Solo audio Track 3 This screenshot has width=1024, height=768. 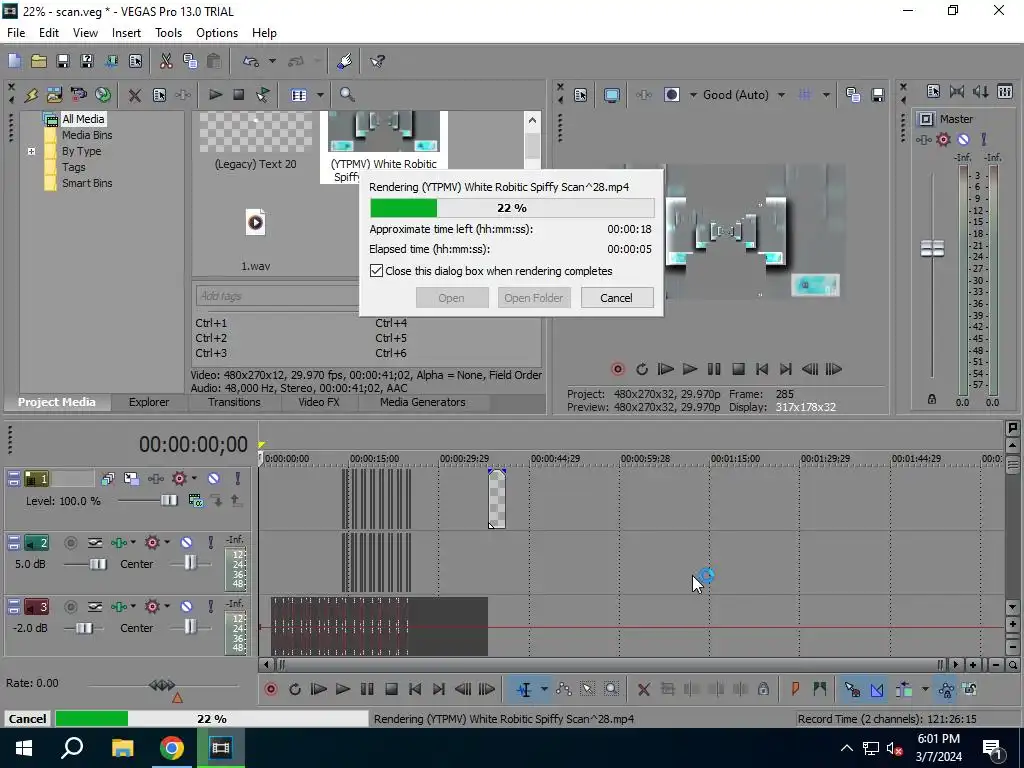pos(210,607)
